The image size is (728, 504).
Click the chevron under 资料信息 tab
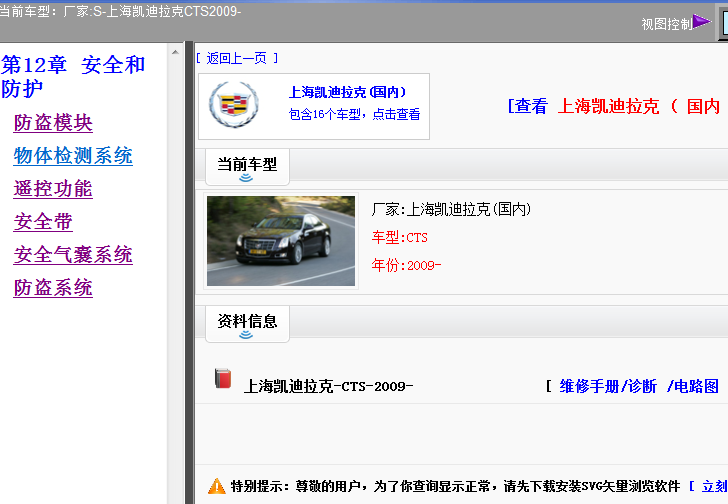(246, 335)
